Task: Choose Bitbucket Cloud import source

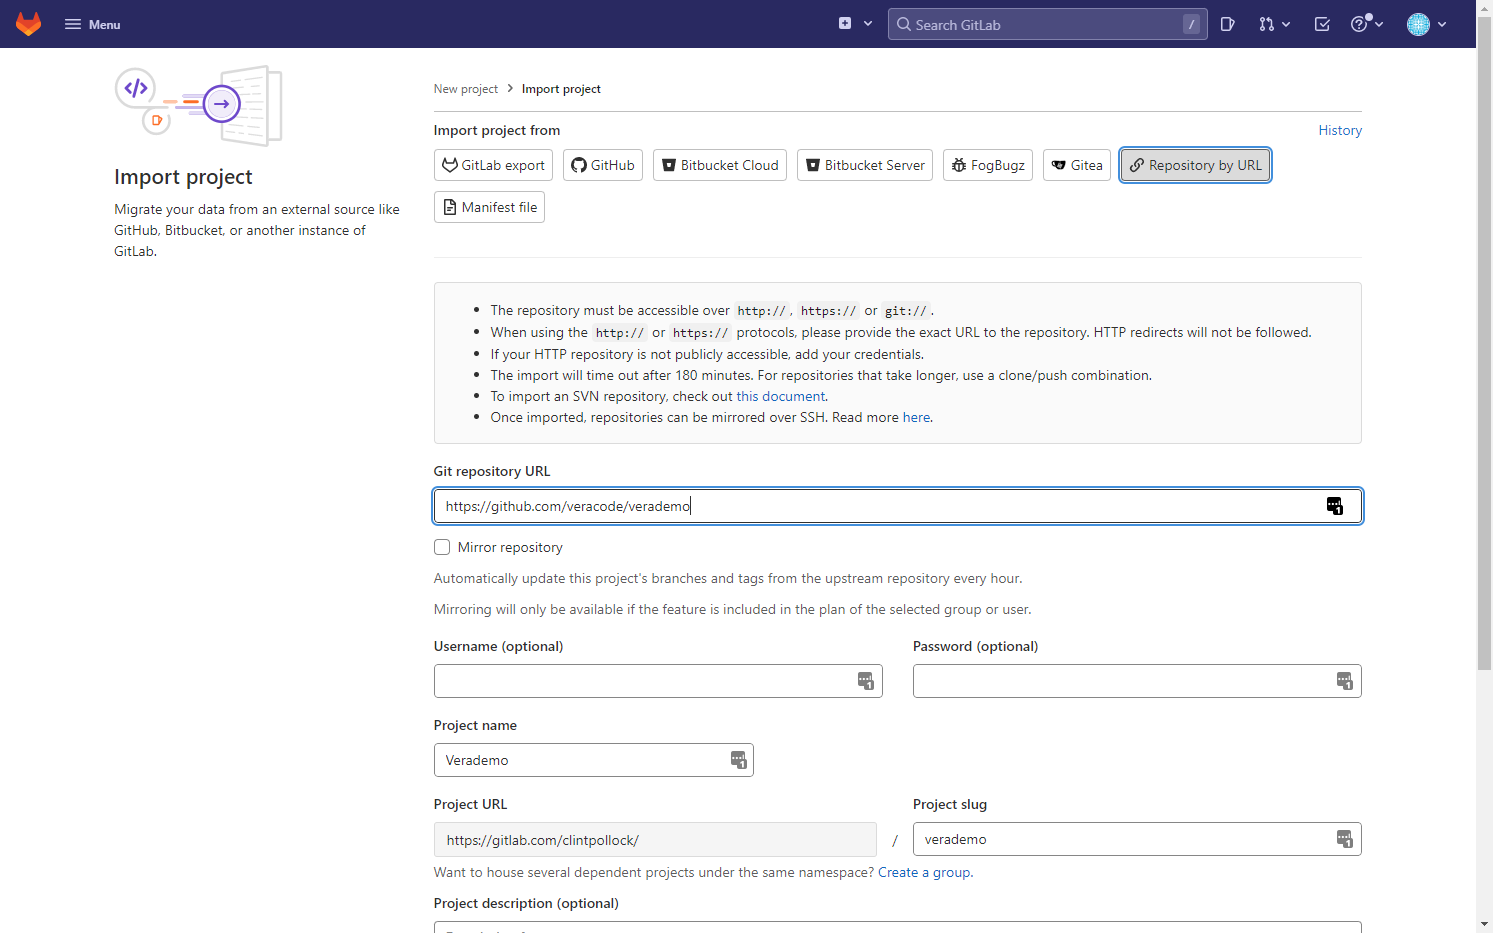Action: pyautogui.click(x=720, y=165)
